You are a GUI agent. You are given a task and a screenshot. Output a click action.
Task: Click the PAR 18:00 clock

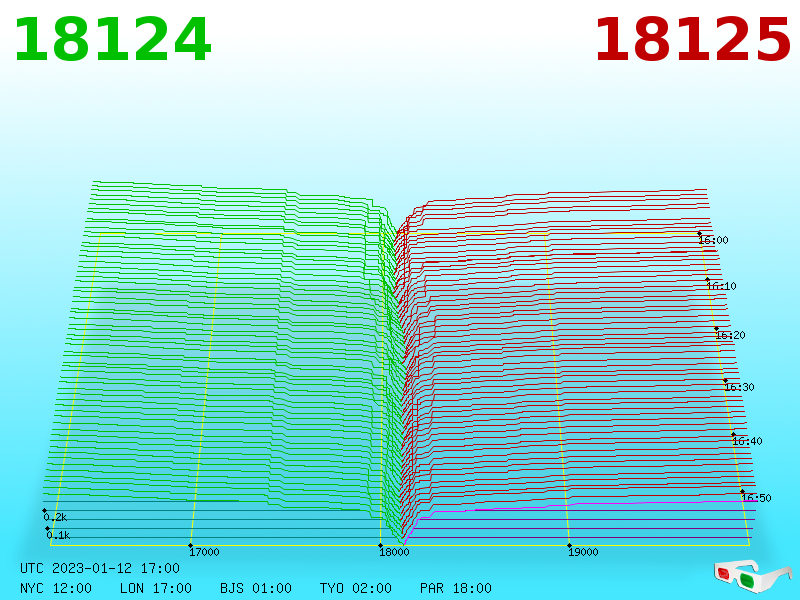(x=456, y=588)
